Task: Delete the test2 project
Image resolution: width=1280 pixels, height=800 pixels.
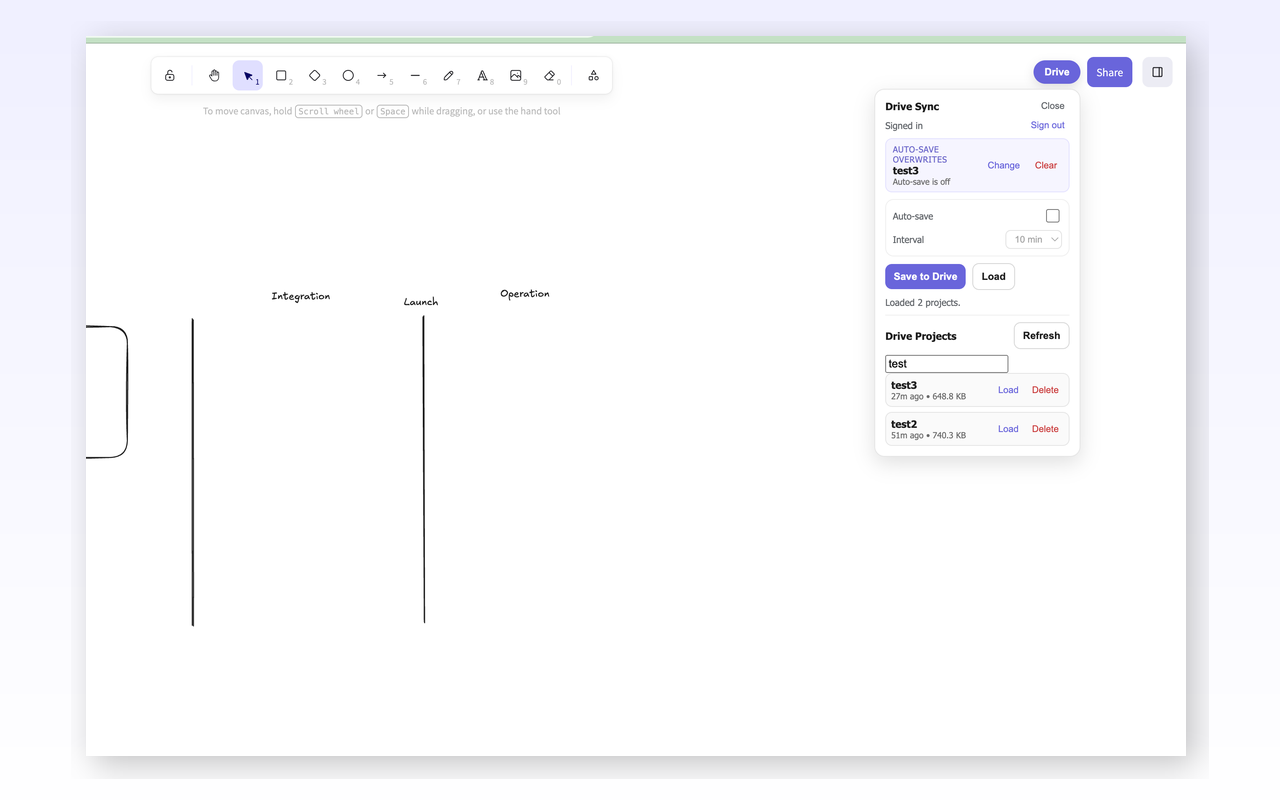Action: (x=1045, y=429)
